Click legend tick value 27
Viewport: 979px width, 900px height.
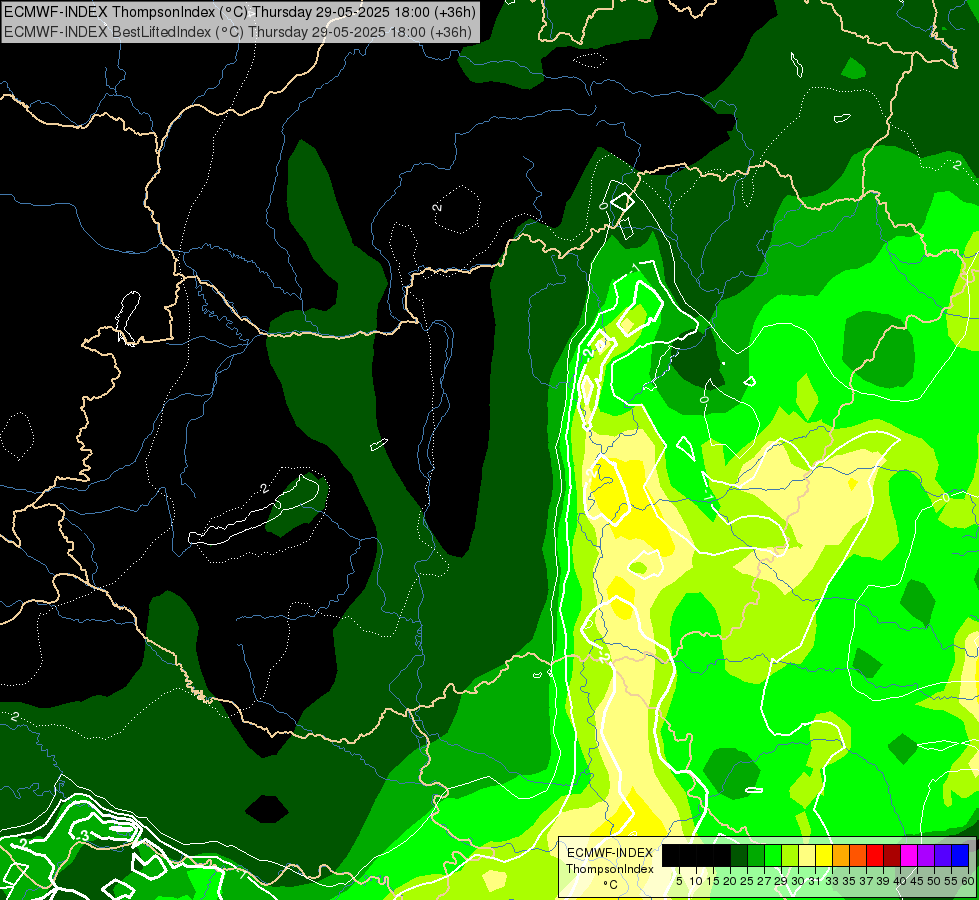tap(764, 881)
